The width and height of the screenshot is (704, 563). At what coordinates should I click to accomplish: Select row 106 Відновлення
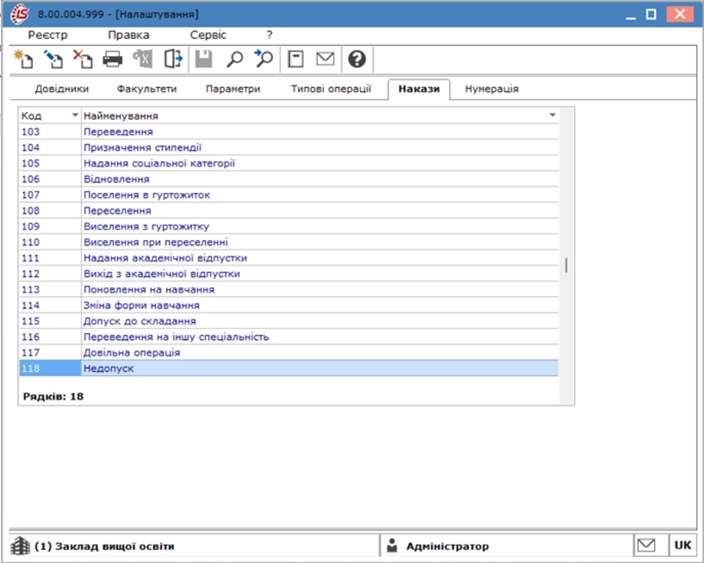click(x=289, y=179)
